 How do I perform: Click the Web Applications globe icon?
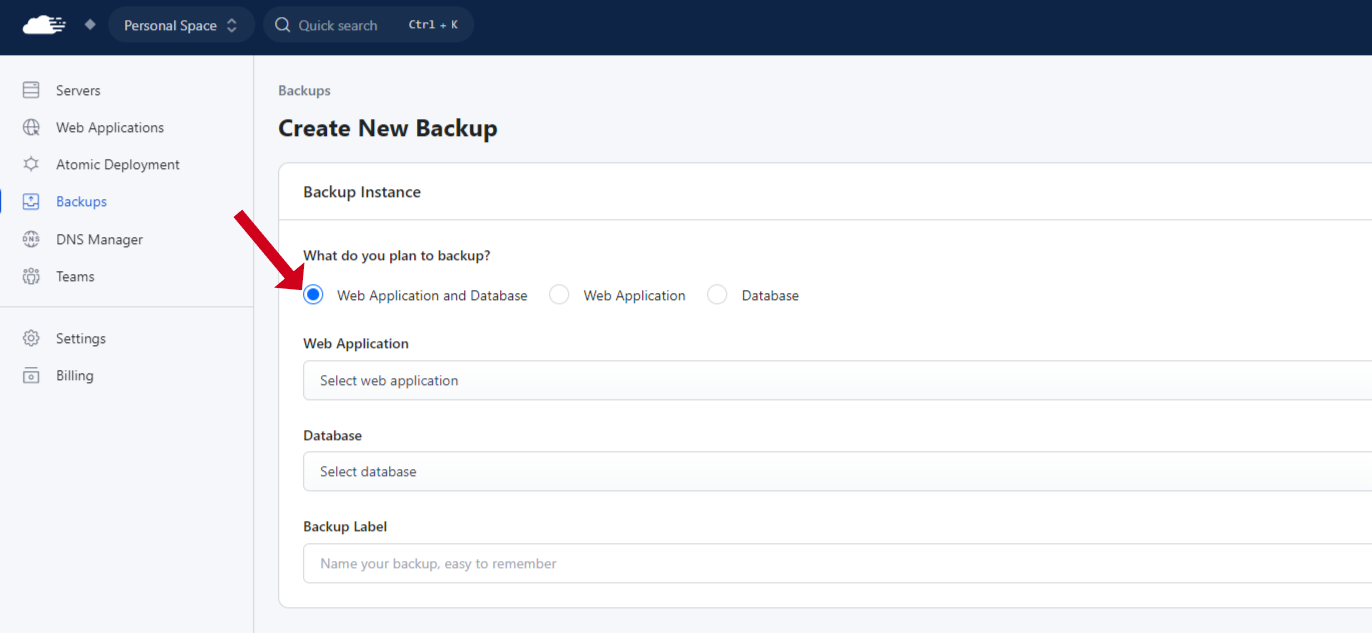click(x=31, y=127)
